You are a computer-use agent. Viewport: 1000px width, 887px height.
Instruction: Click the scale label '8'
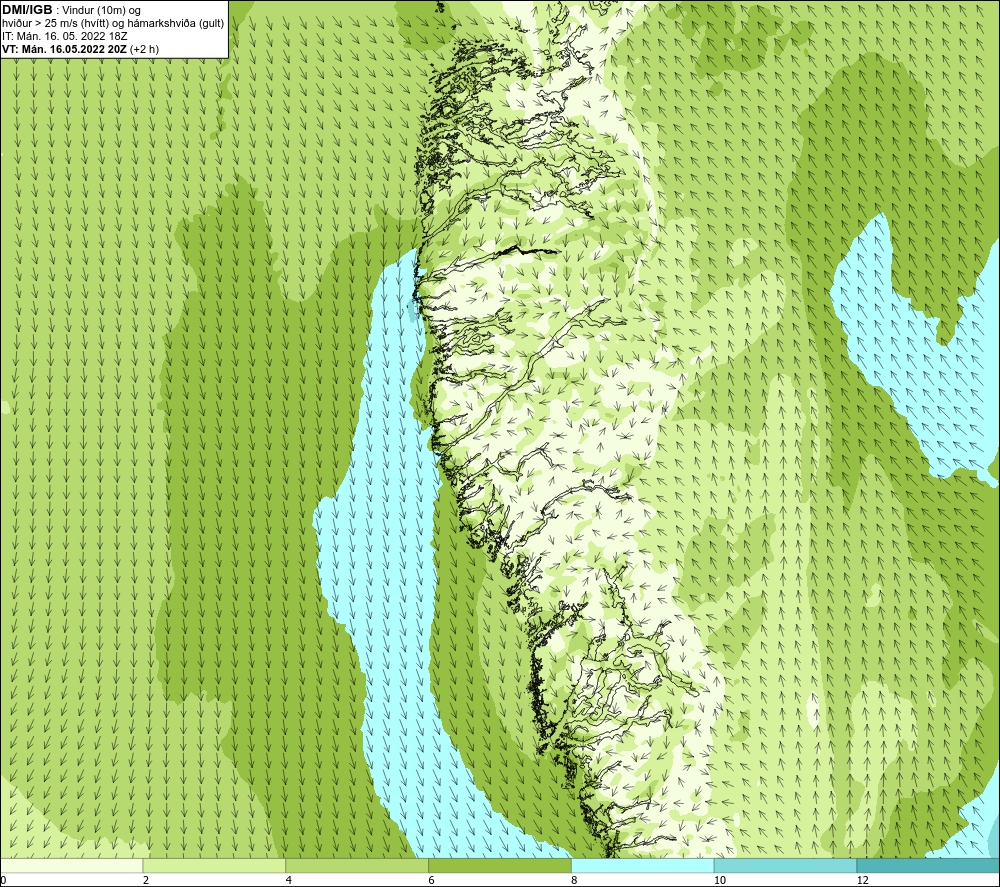point(575,880)
